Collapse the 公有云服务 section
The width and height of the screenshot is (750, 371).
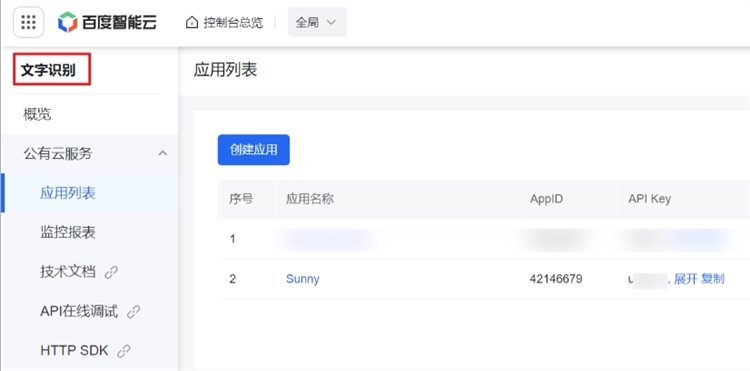coord(89,153)
